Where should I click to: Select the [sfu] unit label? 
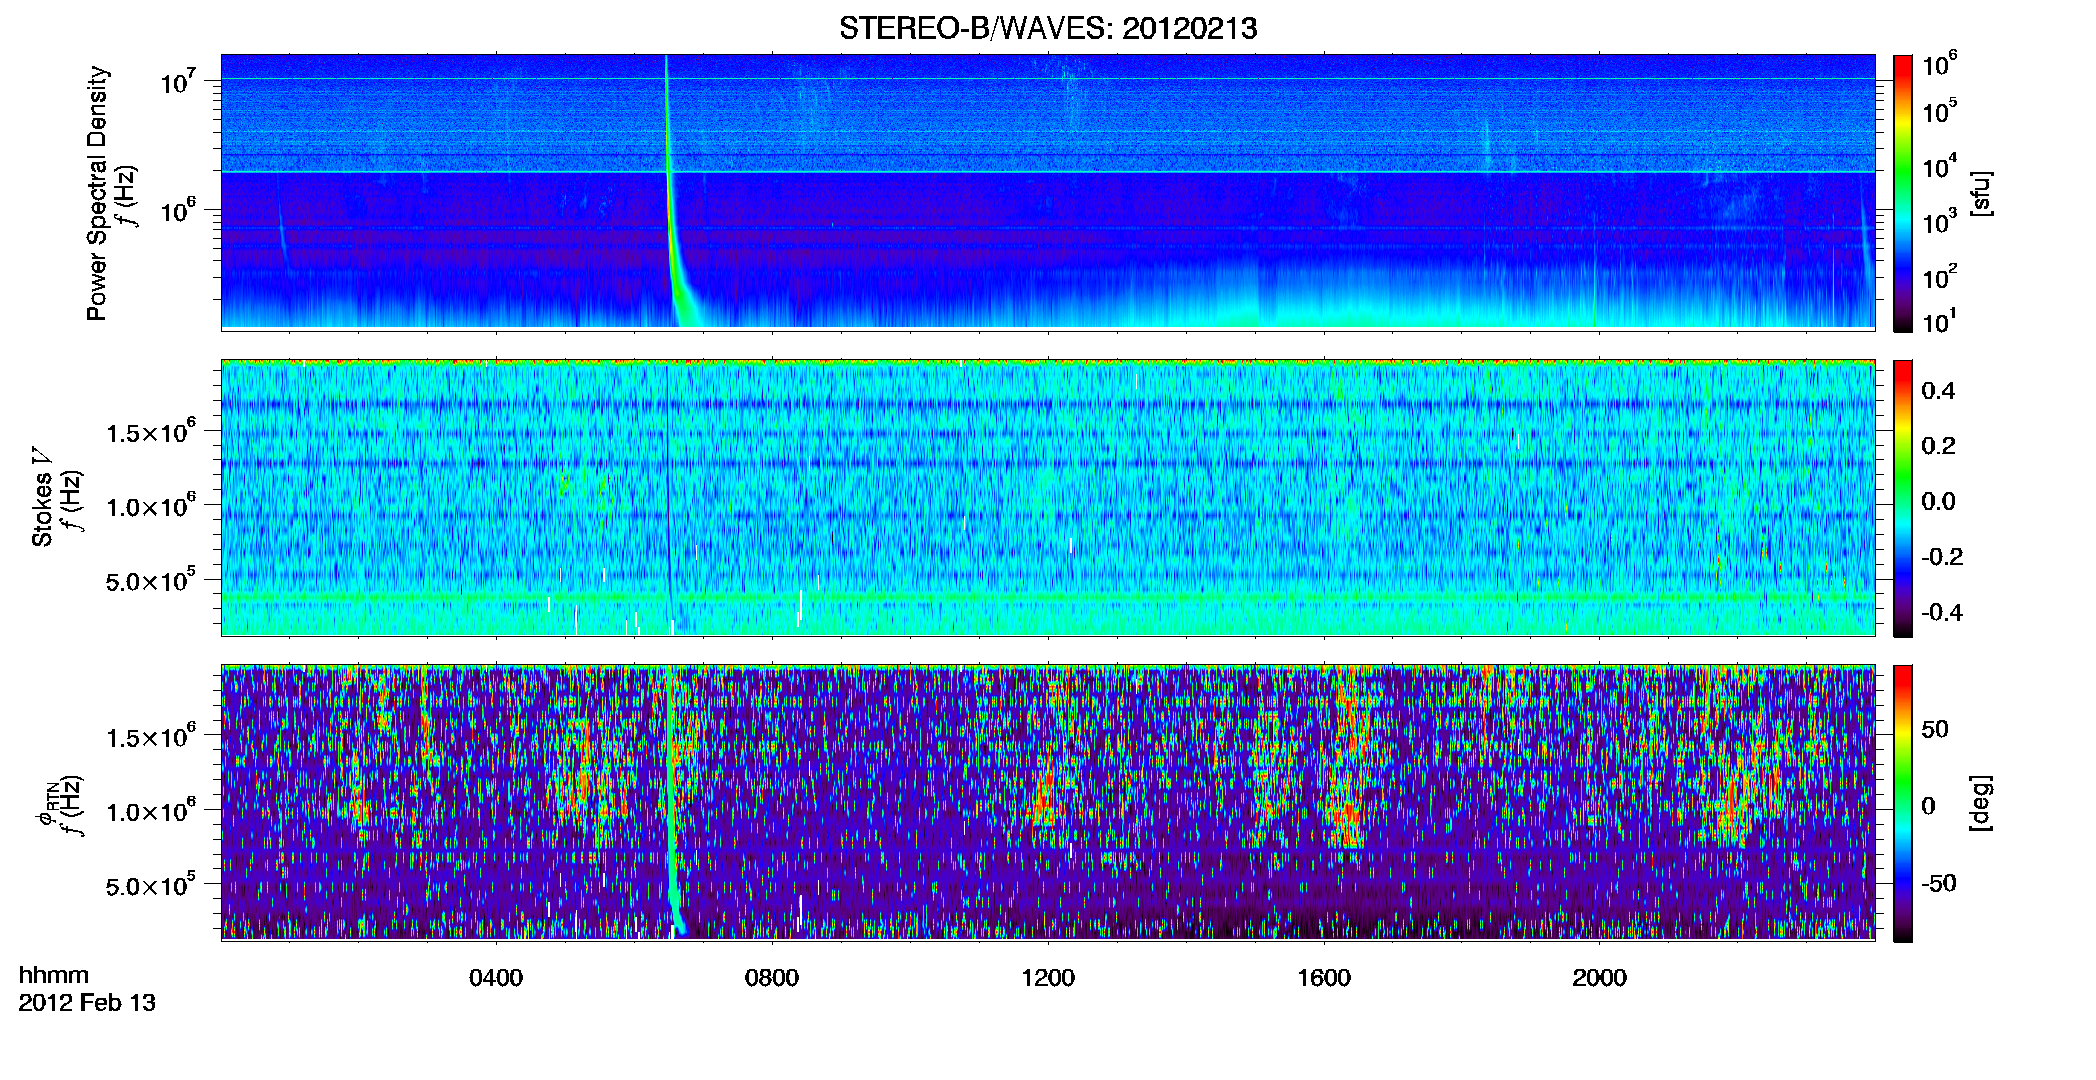[1981, 193]
